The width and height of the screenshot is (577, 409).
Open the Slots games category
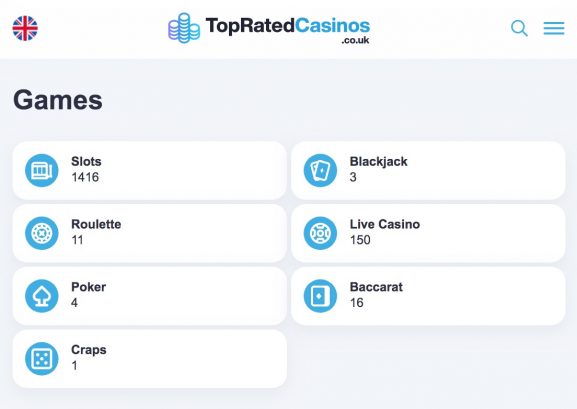149,170
